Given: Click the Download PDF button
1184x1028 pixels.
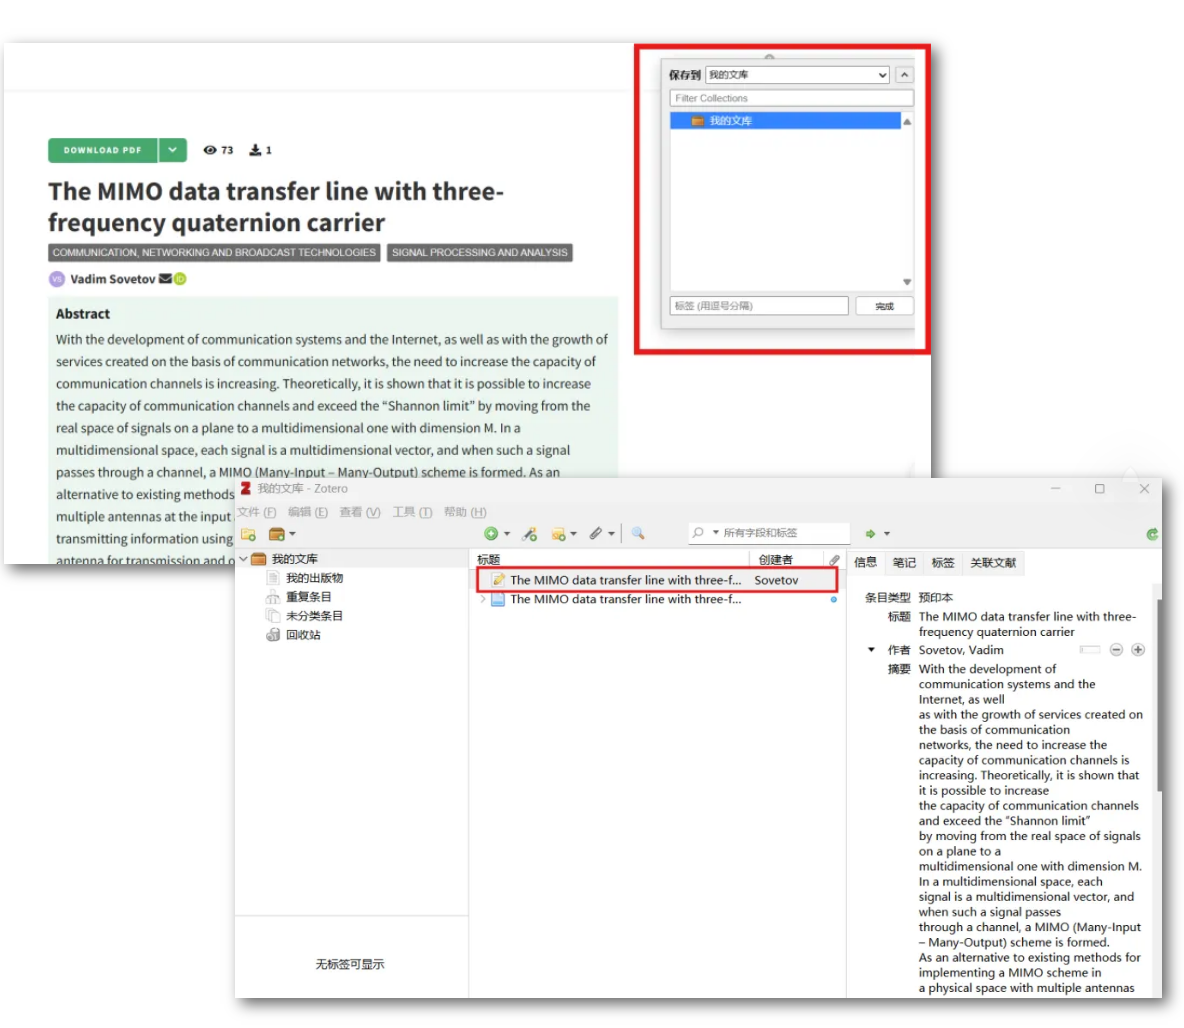Looking at the screenshot, I should pyautogui.click(x=103, y=150).
